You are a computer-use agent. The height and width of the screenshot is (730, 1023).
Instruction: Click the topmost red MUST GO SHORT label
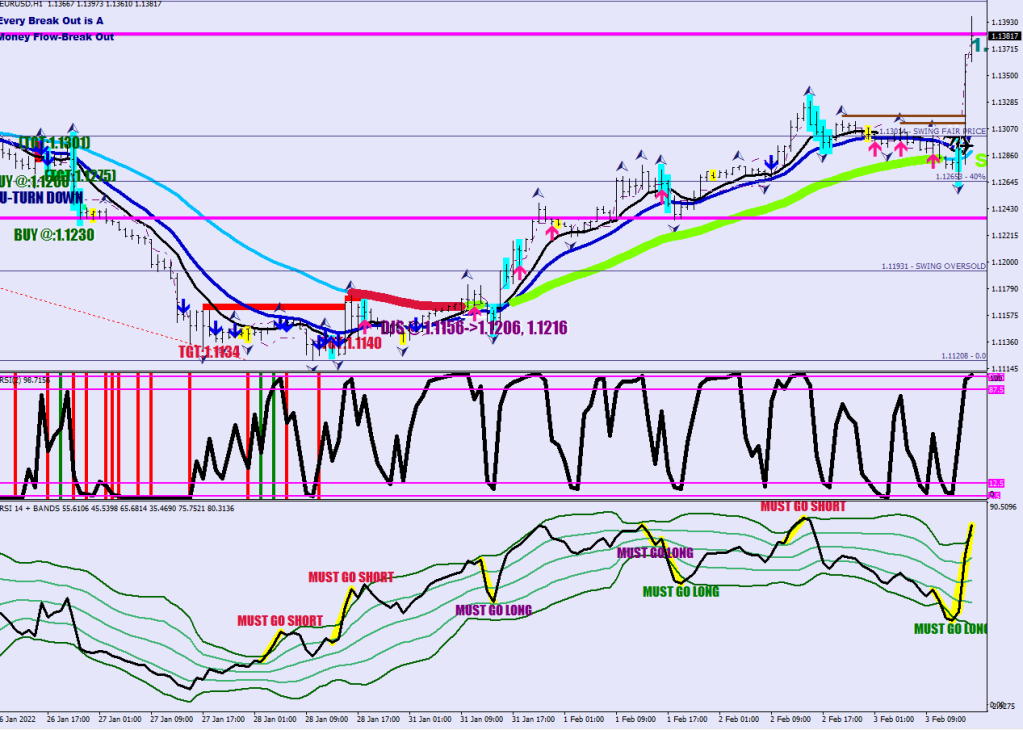pos(802,506)
